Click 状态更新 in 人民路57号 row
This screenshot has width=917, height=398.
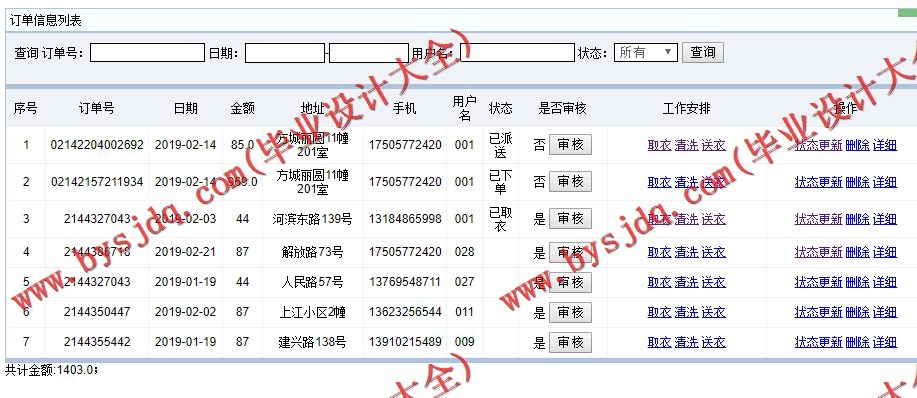[x=818, y=282]
